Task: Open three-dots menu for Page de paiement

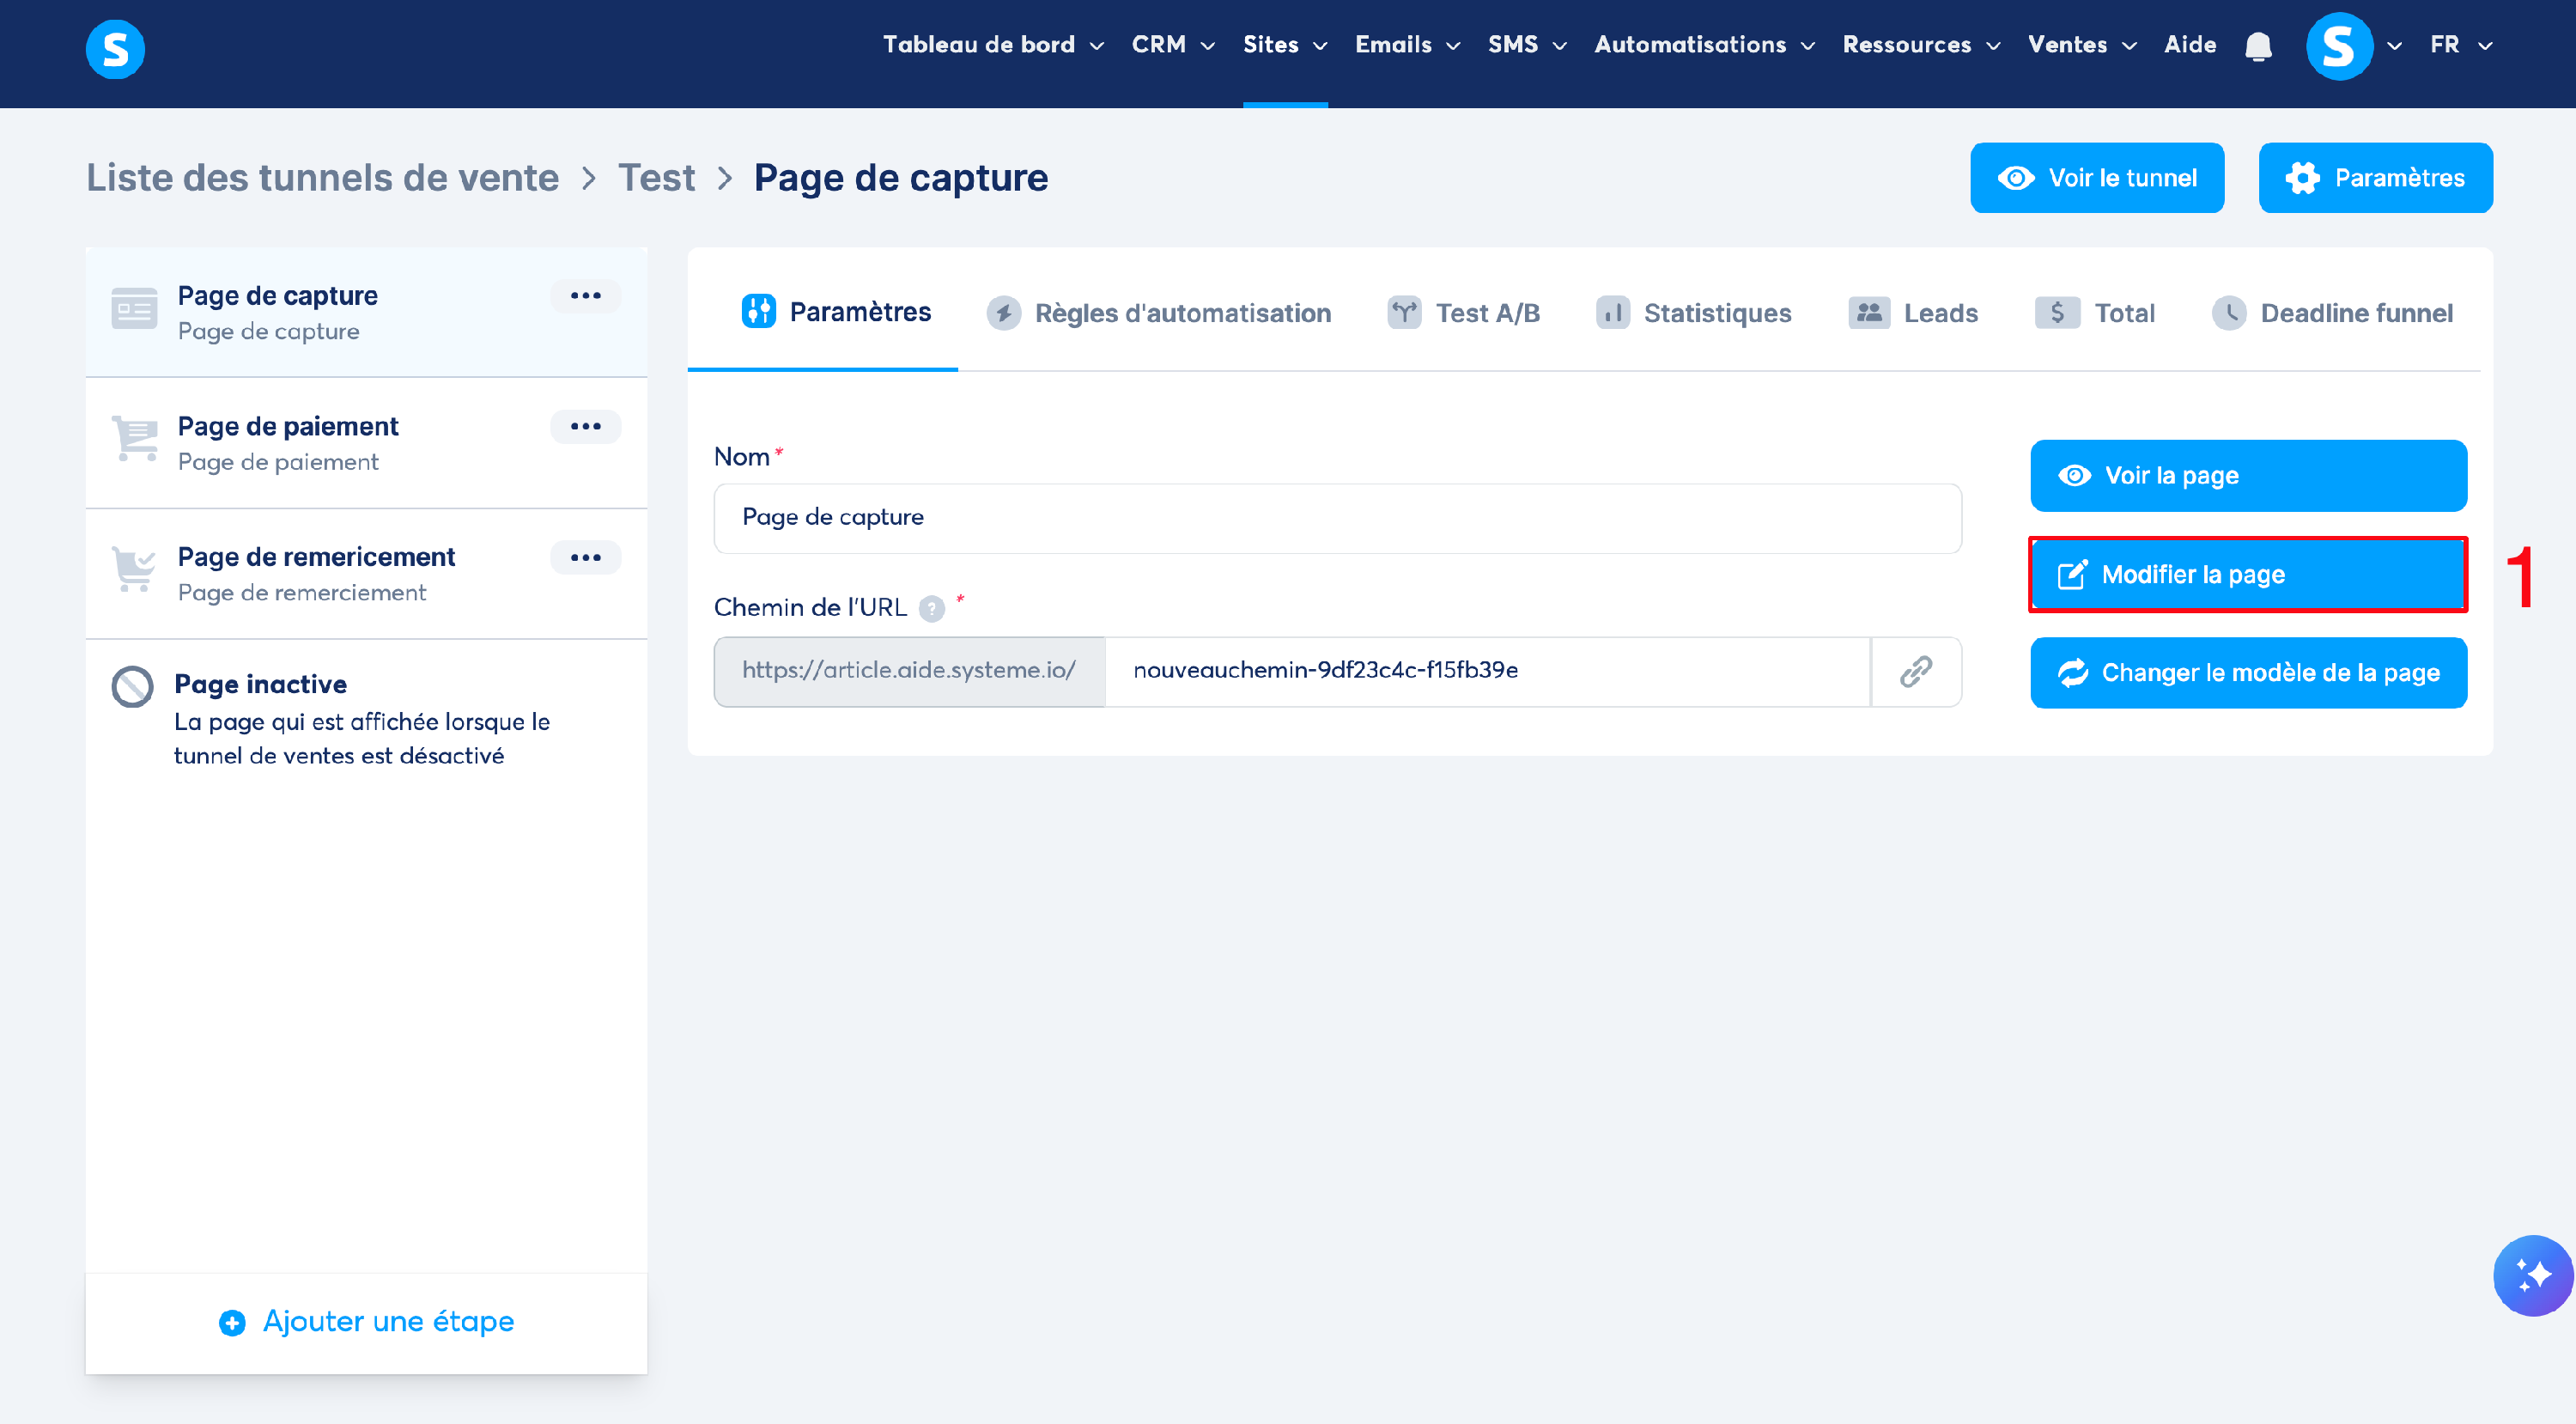Action: (x=585, y=427)
